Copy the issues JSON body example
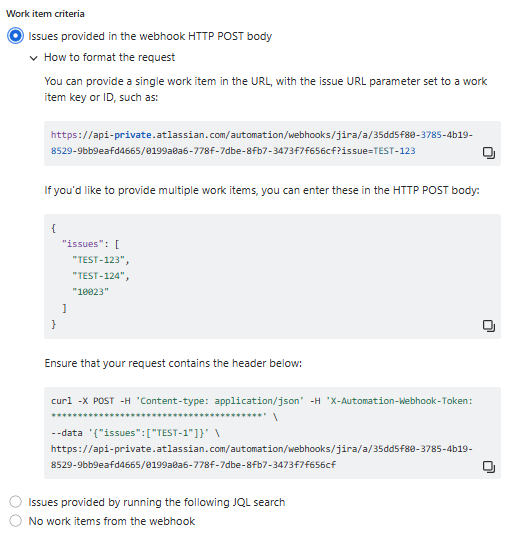Screen dimensions: 513x541 point(489,326)
